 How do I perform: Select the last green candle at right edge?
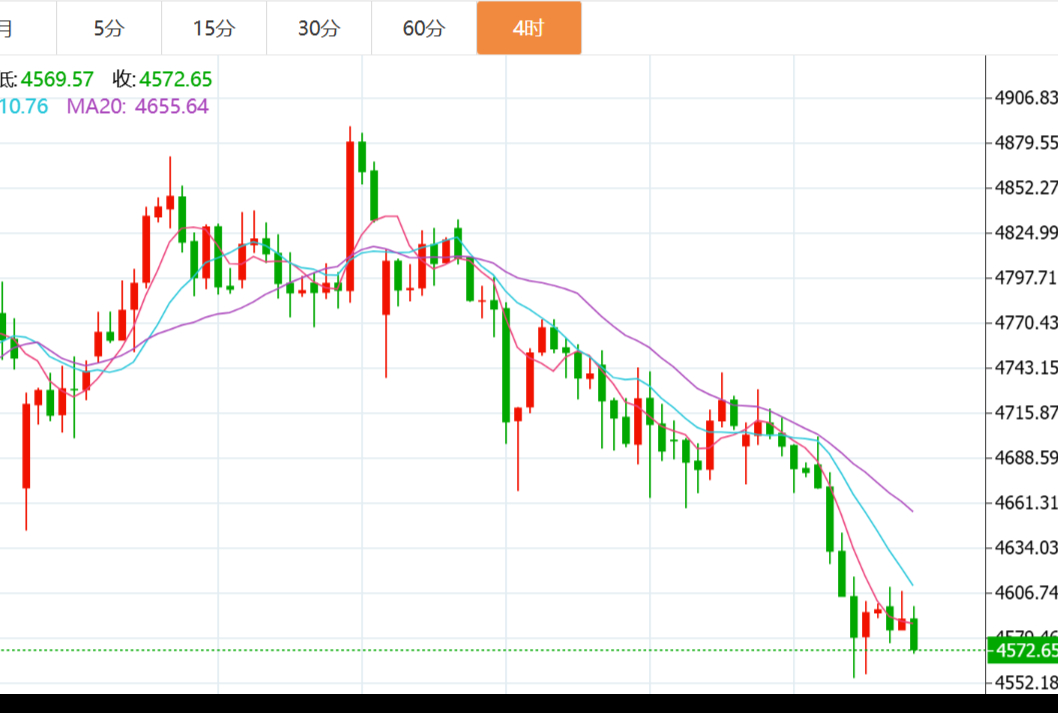point(914,633)
